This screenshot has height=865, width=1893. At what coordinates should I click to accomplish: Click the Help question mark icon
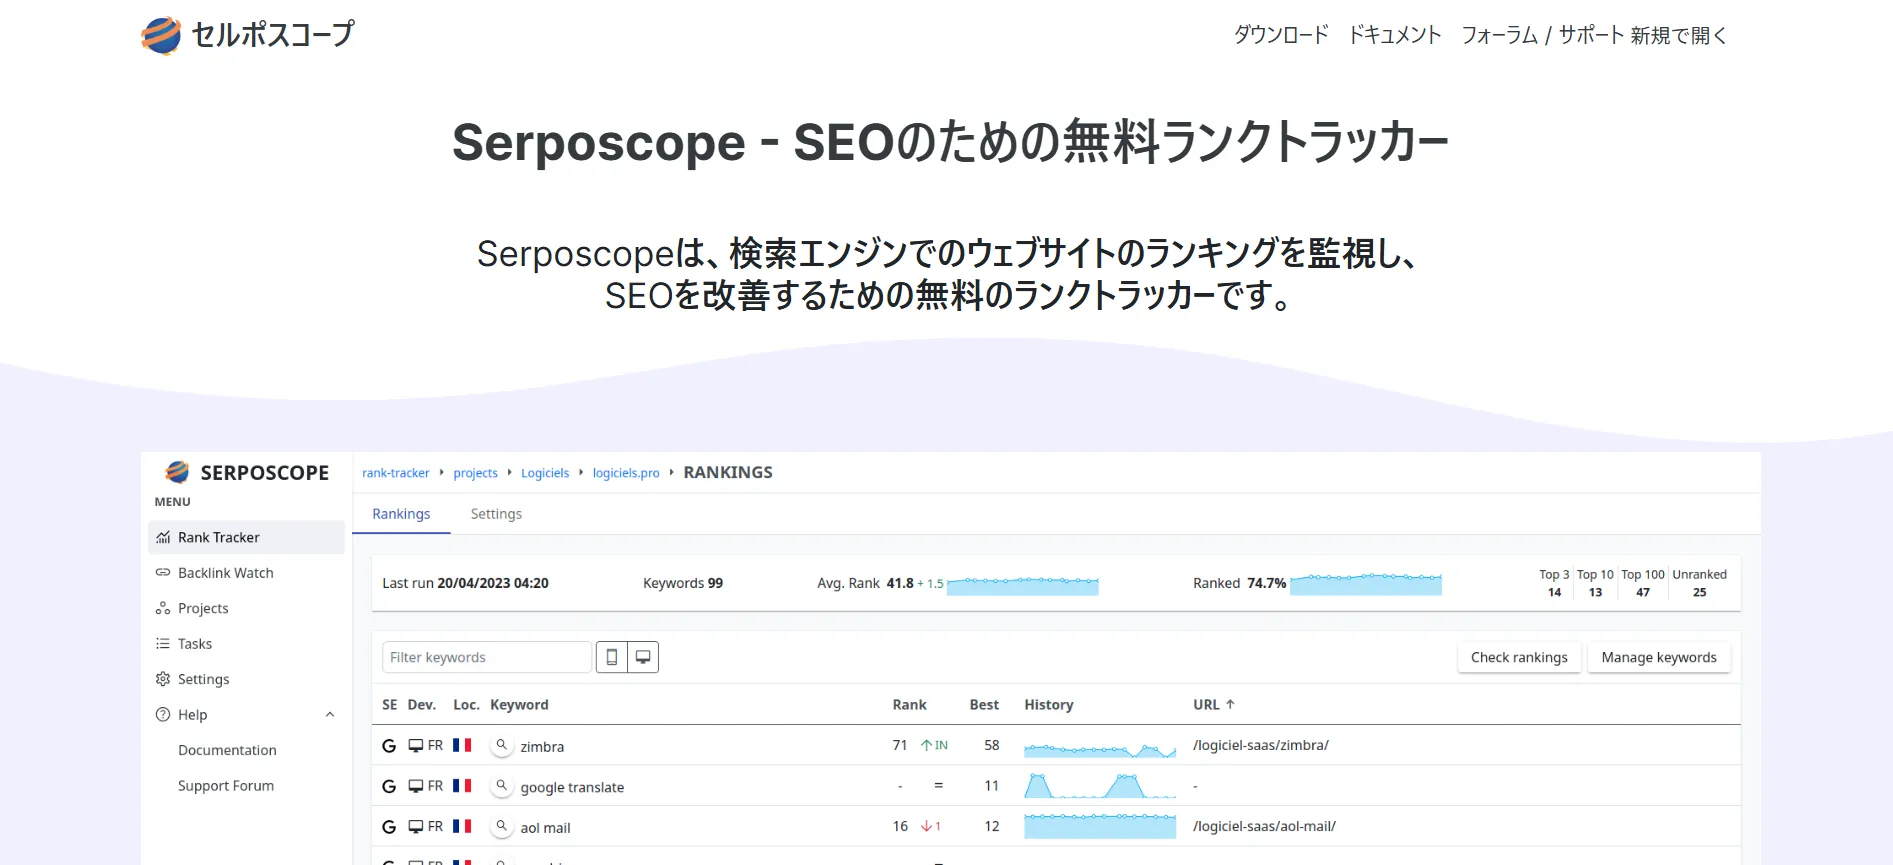163,714
